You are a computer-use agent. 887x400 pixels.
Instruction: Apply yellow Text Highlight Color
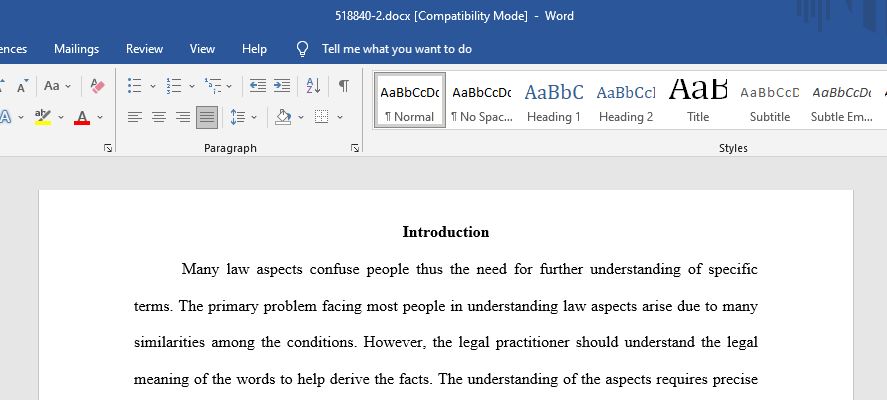coord(43,117)
